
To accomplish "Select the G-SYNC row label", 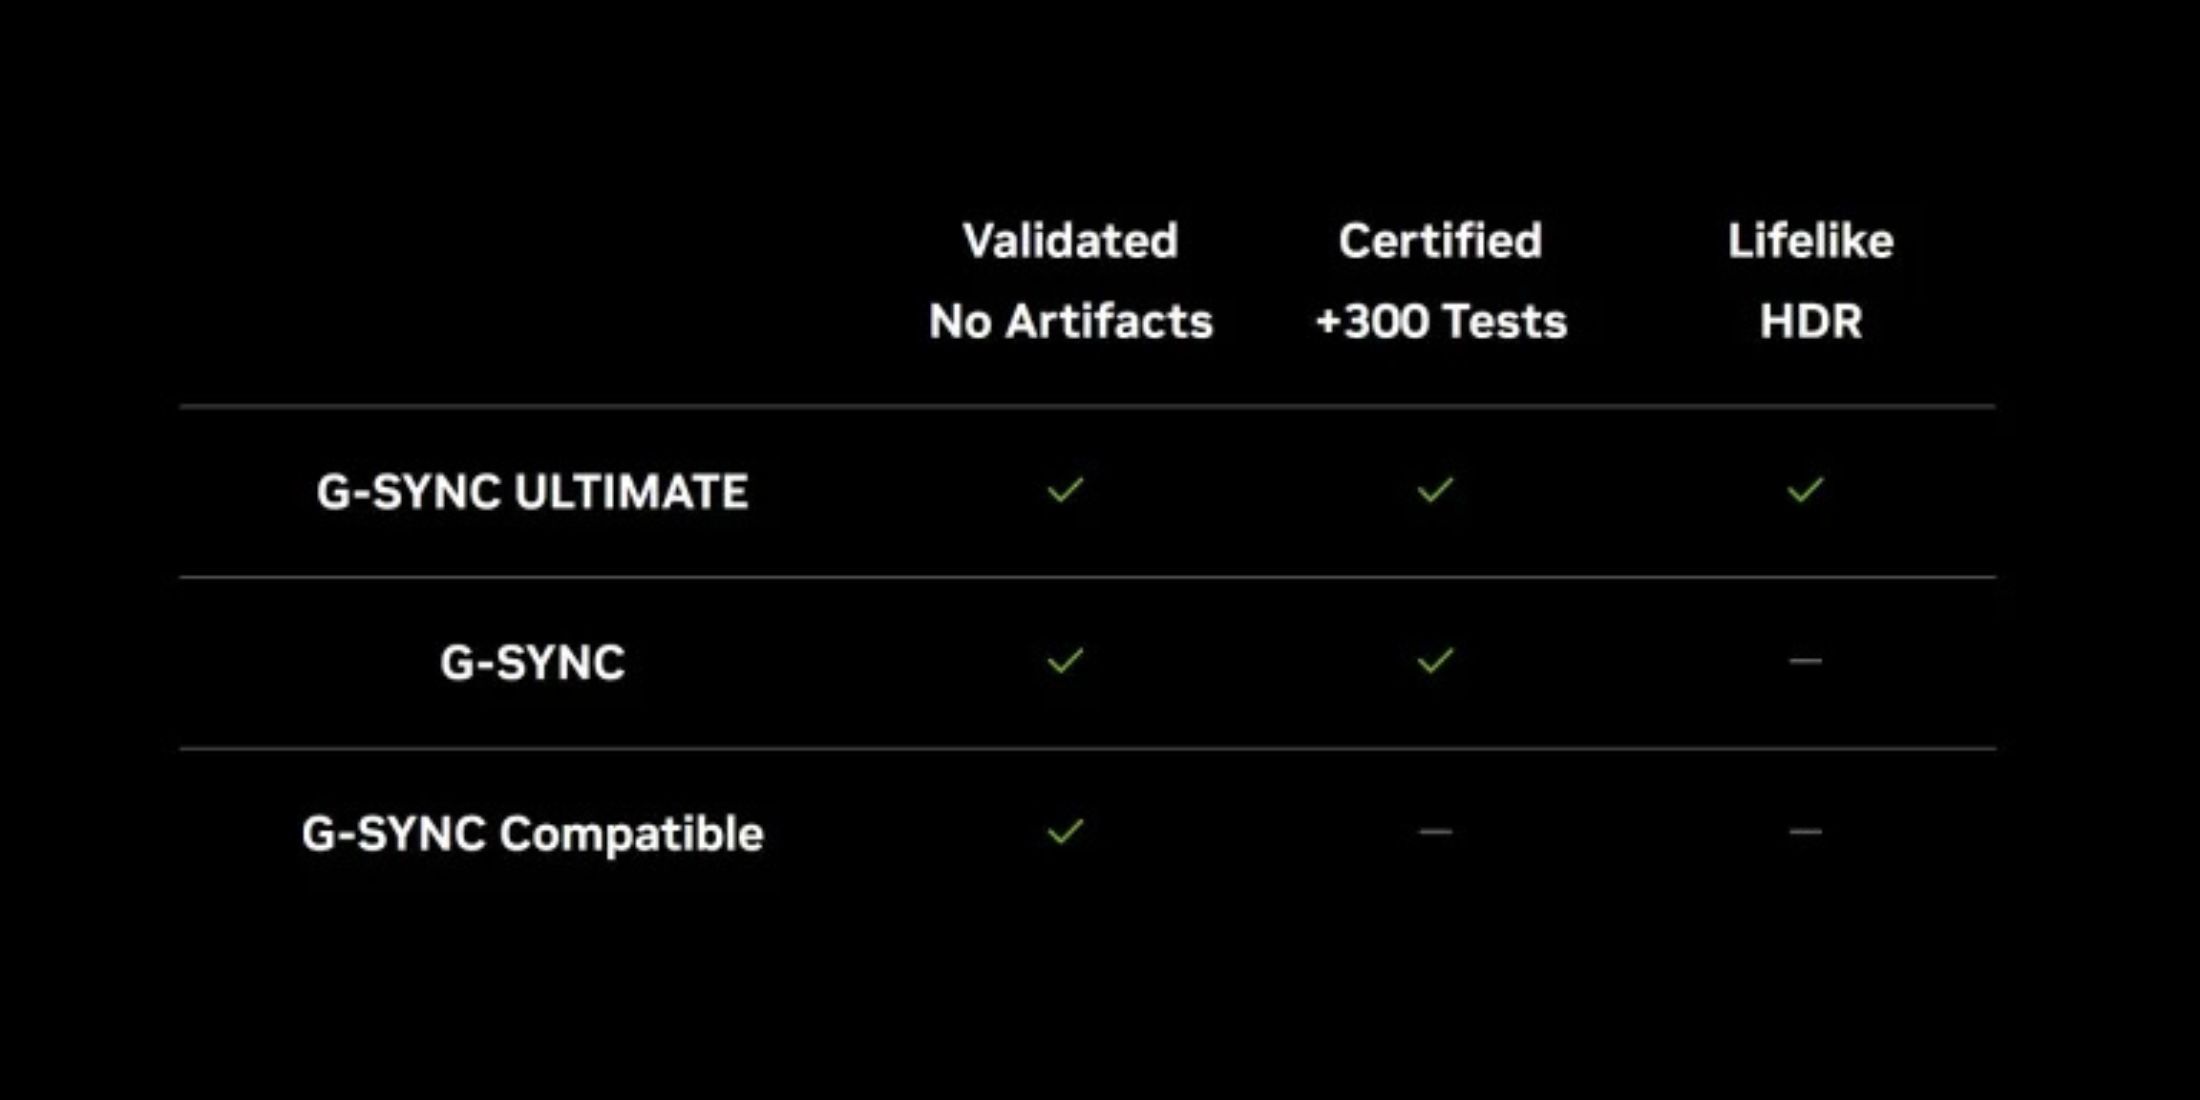I will click(532, 663).
